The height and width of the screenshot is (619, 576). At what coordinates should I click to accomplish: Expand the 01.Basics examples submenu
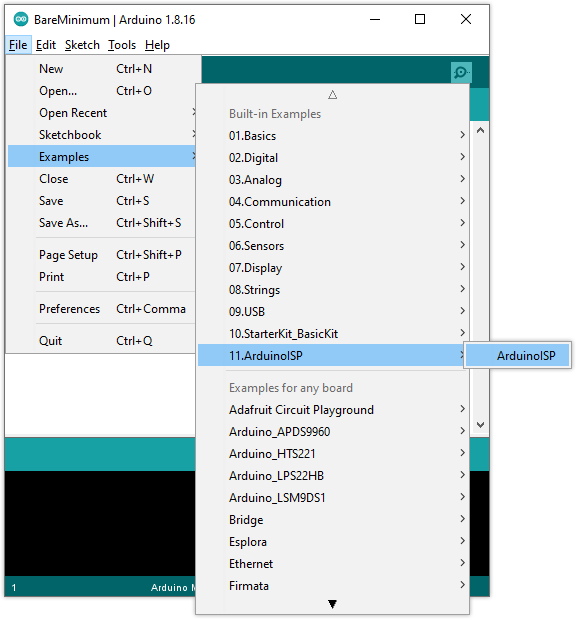tap(332, 136)
